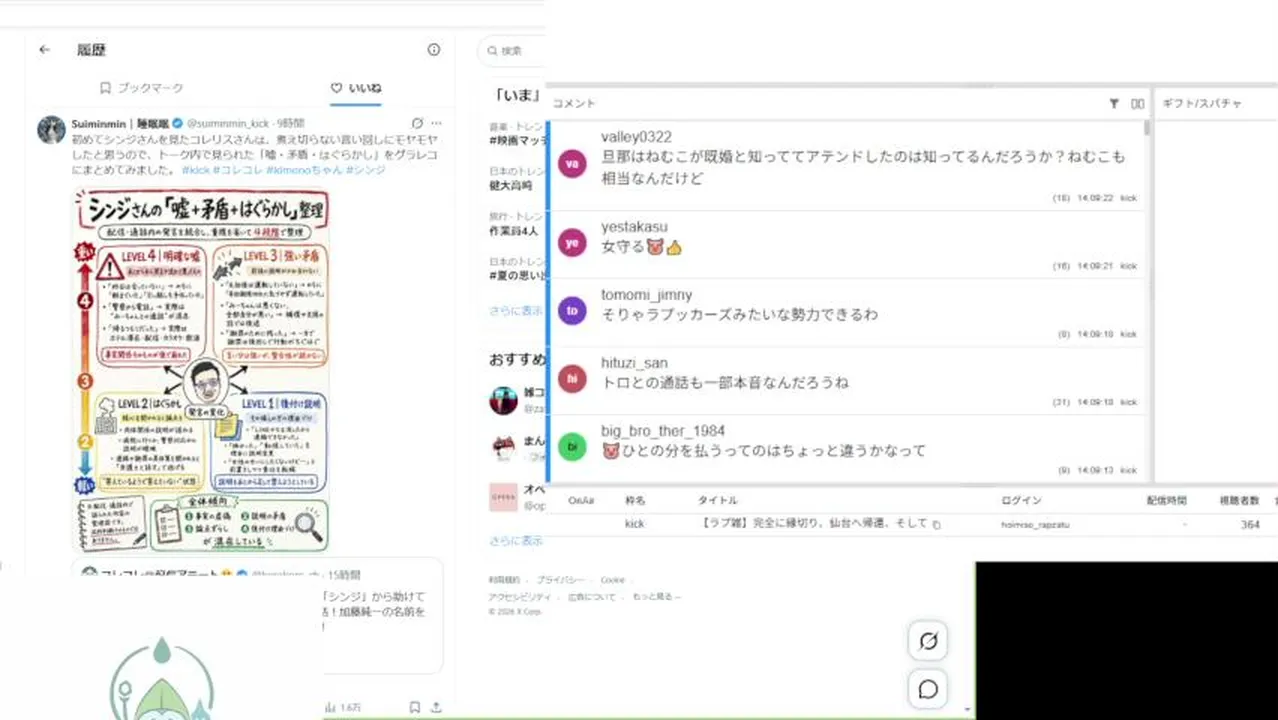
Task: Click the tomomi_jimny comment avatar
Action: pyautogui.click(x=572, y=311)
